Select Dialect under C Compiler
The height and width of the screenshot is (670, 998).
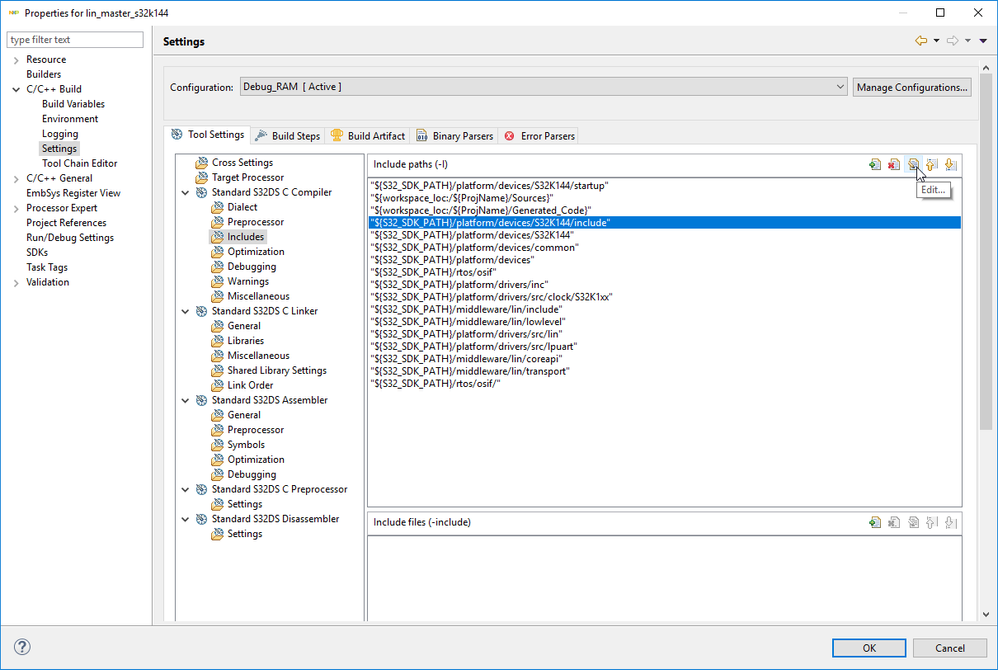242,207
